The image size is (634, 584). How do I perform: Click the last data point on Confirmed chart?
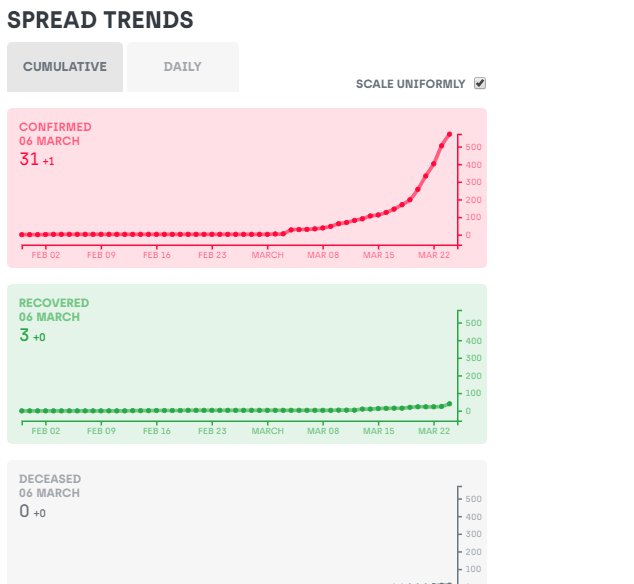[449, 134]
